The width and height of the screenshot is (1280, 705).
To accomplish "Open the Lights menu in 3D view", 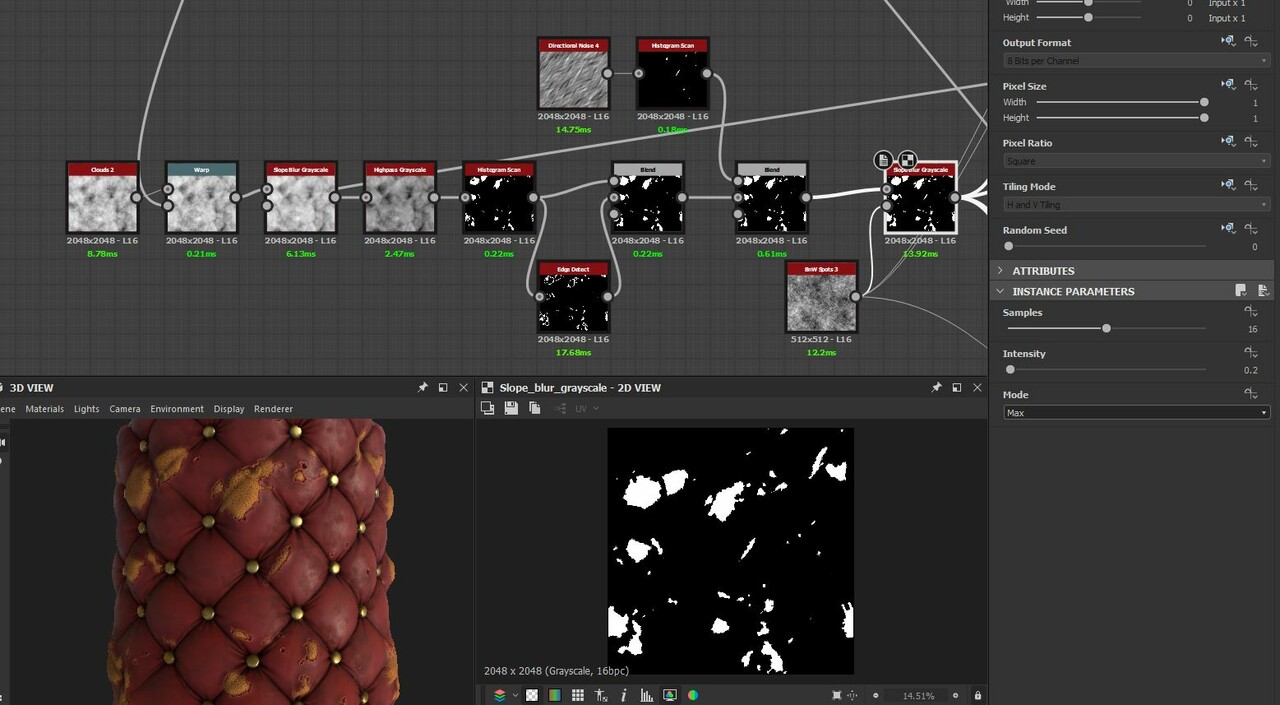I will 87,409.
